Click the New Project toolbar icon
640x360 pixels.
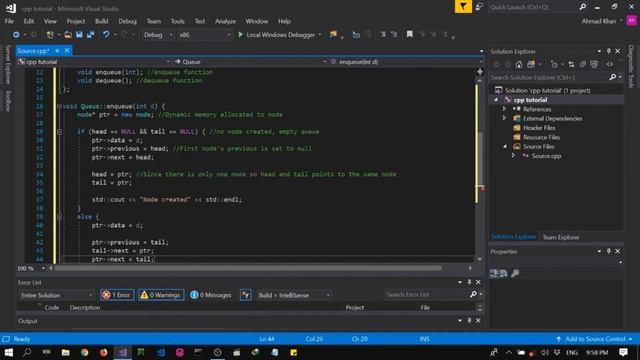coord(50,35)
